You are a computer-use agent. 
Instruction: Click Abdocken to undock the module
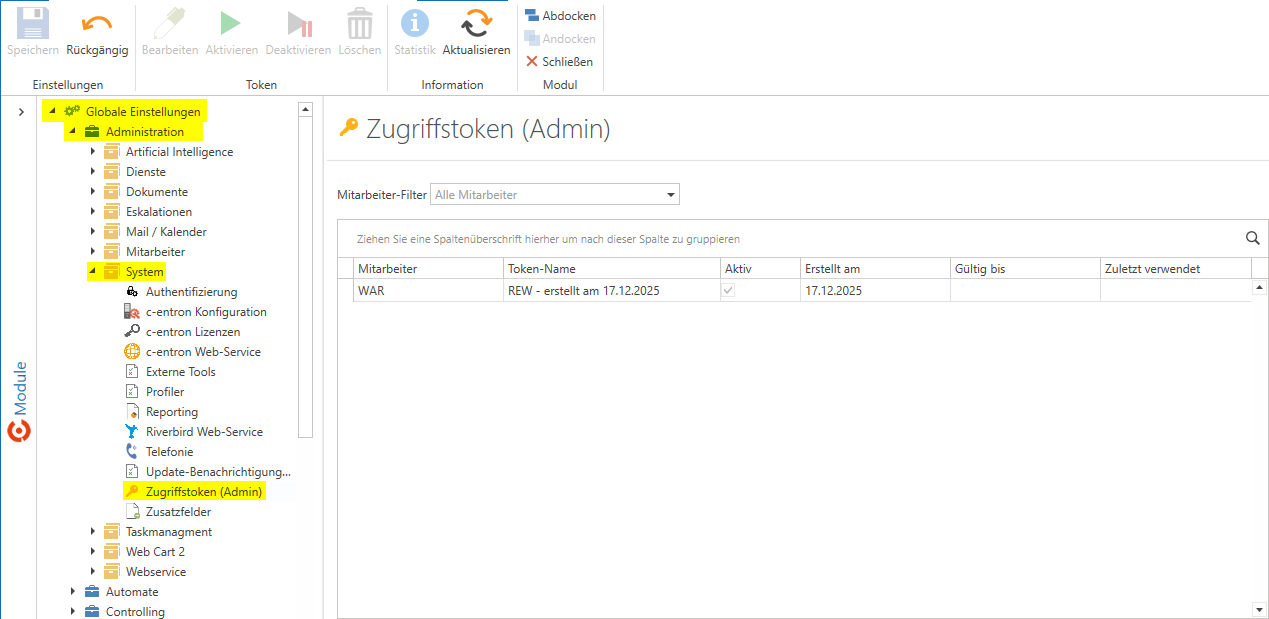pos(560,16)
